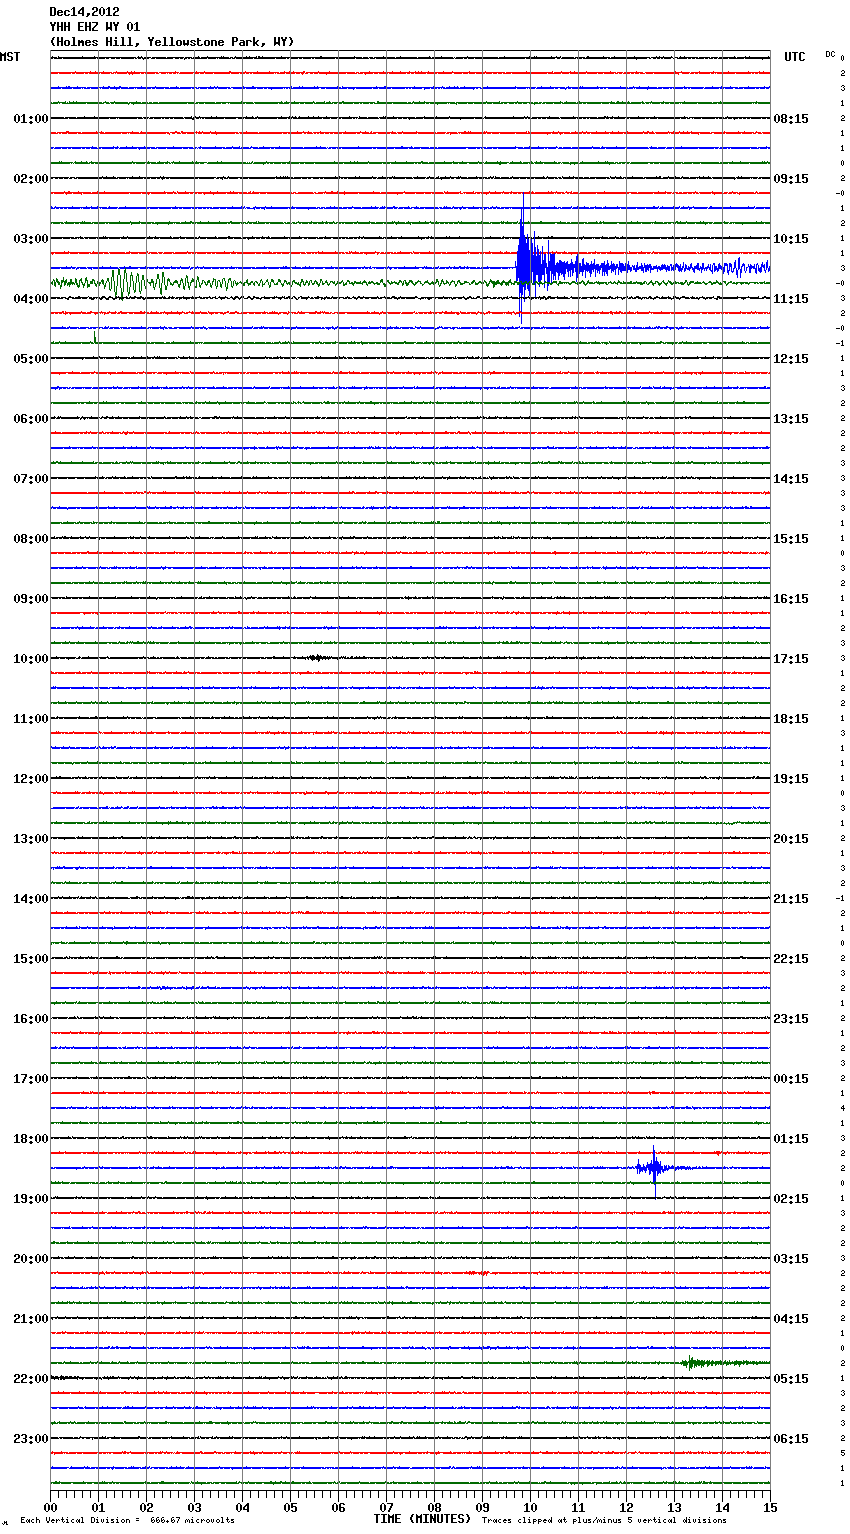Click minute 08 tick label on bottom axis
This screenshot has height=1534, width=850.
(x=434, y=1507)
